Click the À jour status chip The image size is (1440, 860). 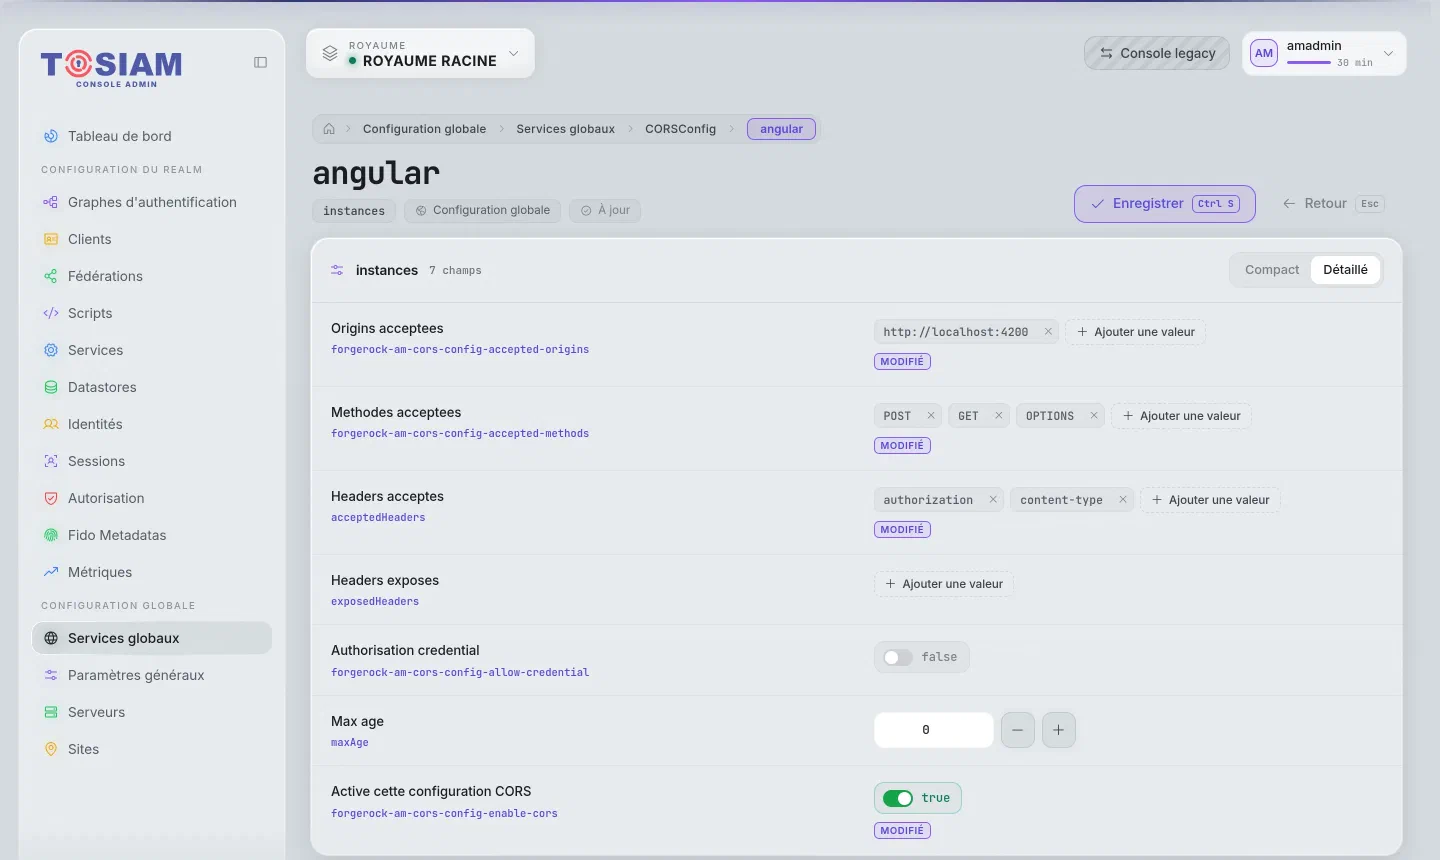tap(605, 211)
